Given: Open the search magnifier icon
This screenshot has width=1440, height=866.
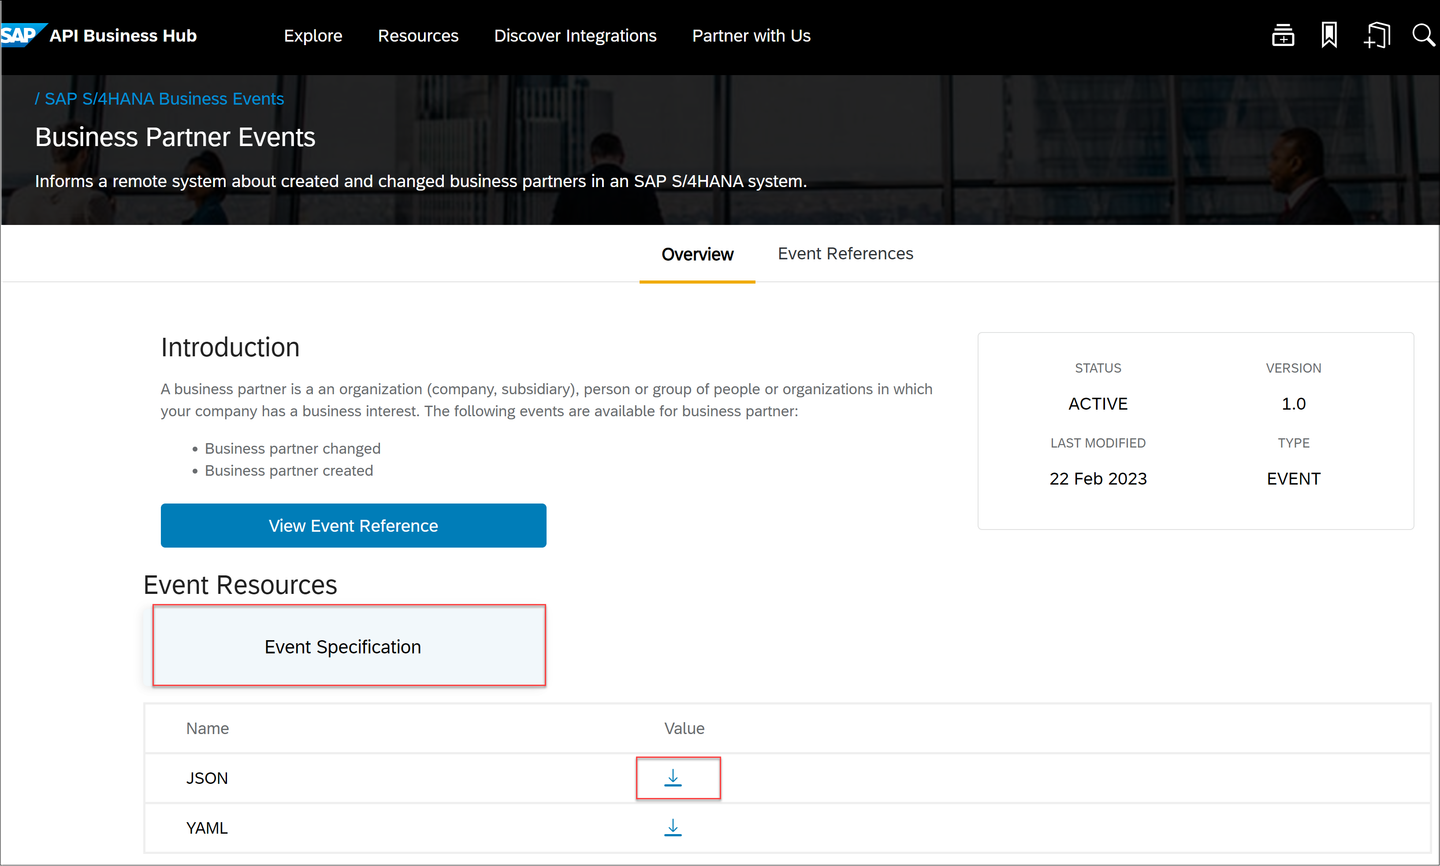Looking at the screenshot, I should pyautogui.click(x=1423, y=36).
